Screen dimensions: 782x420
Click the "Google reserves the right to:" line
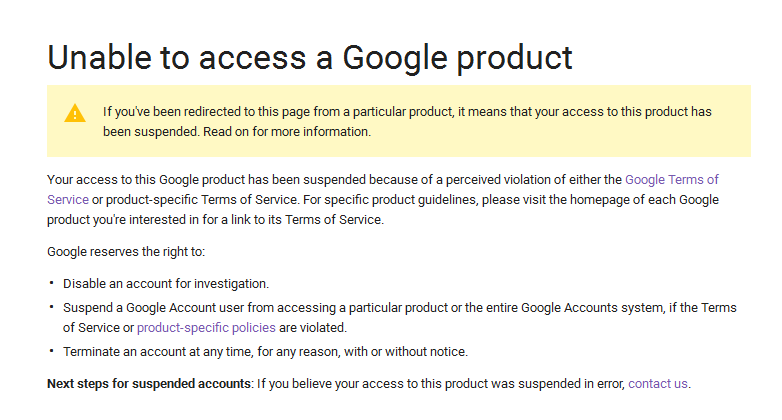[126, 252]
